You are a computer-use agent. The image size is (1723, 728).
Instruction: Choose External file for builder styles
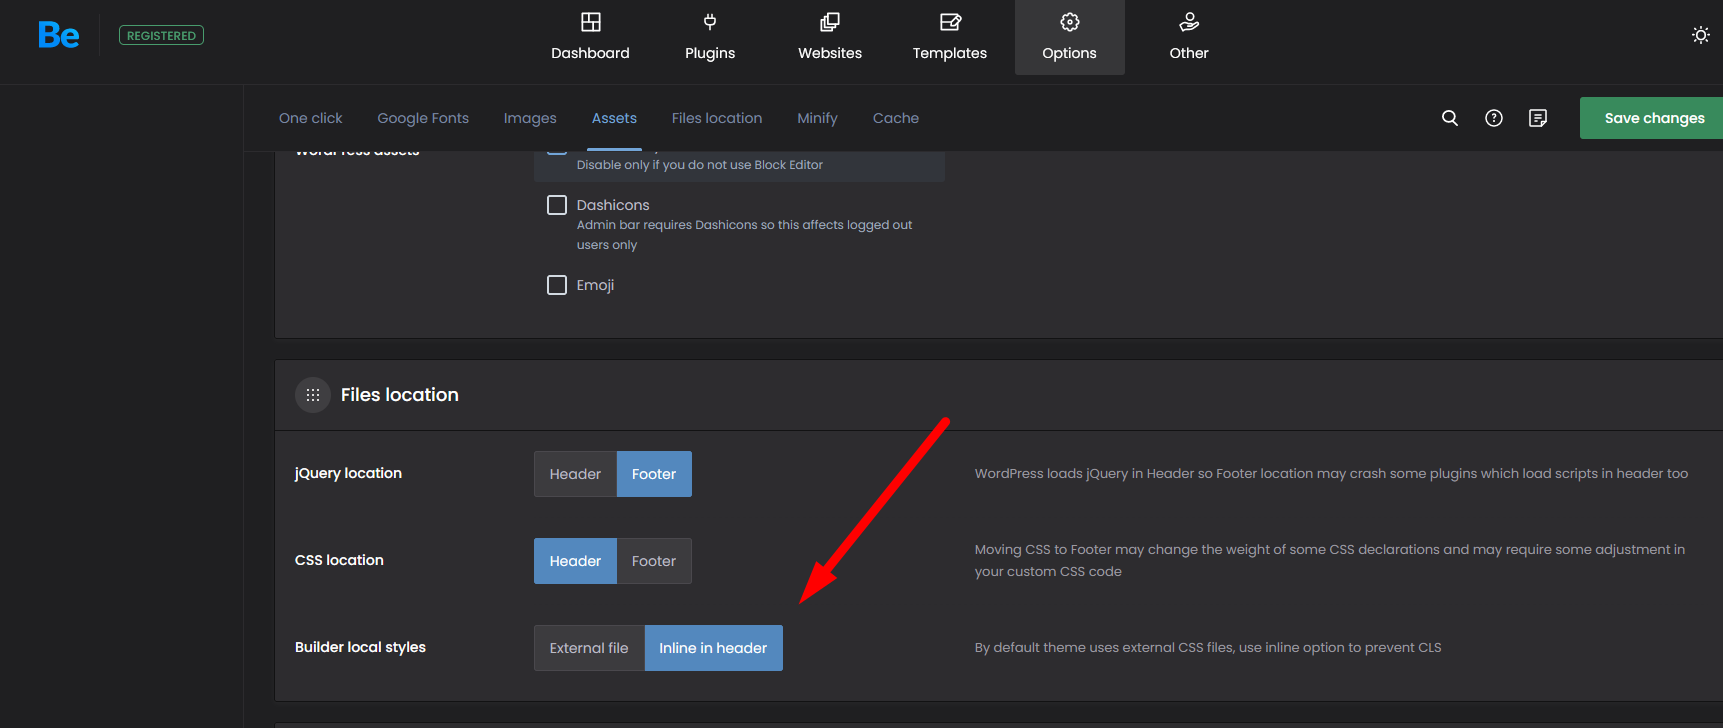click(589, 648)
